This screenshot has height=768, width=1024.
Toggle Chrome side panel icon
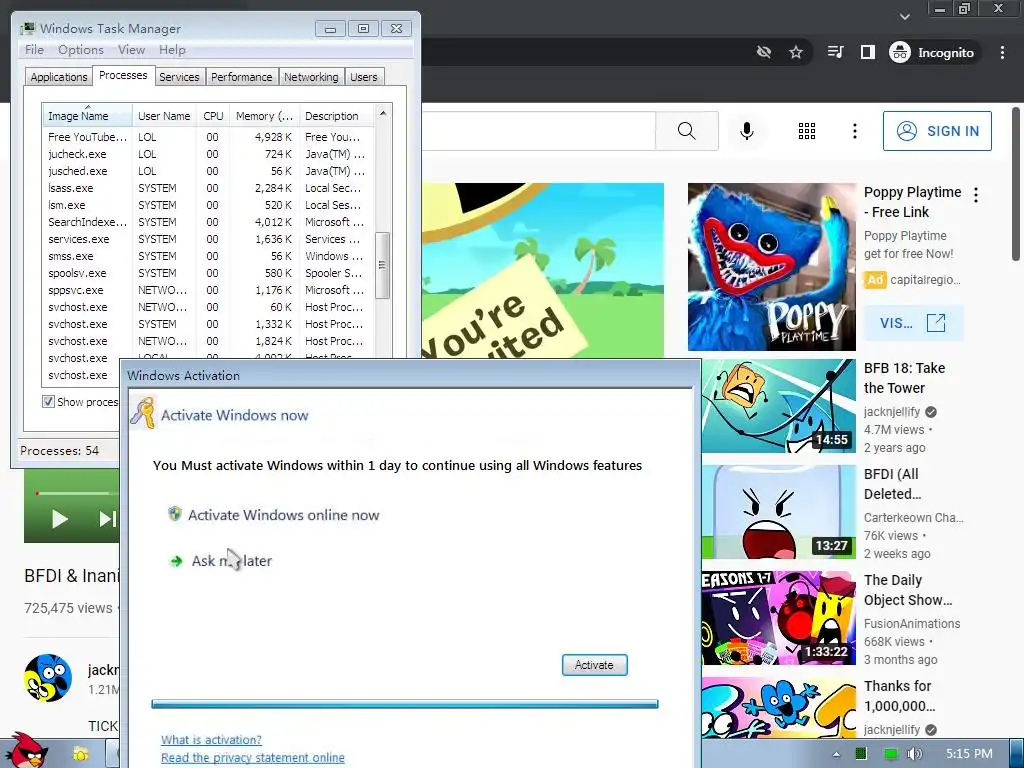867,52
